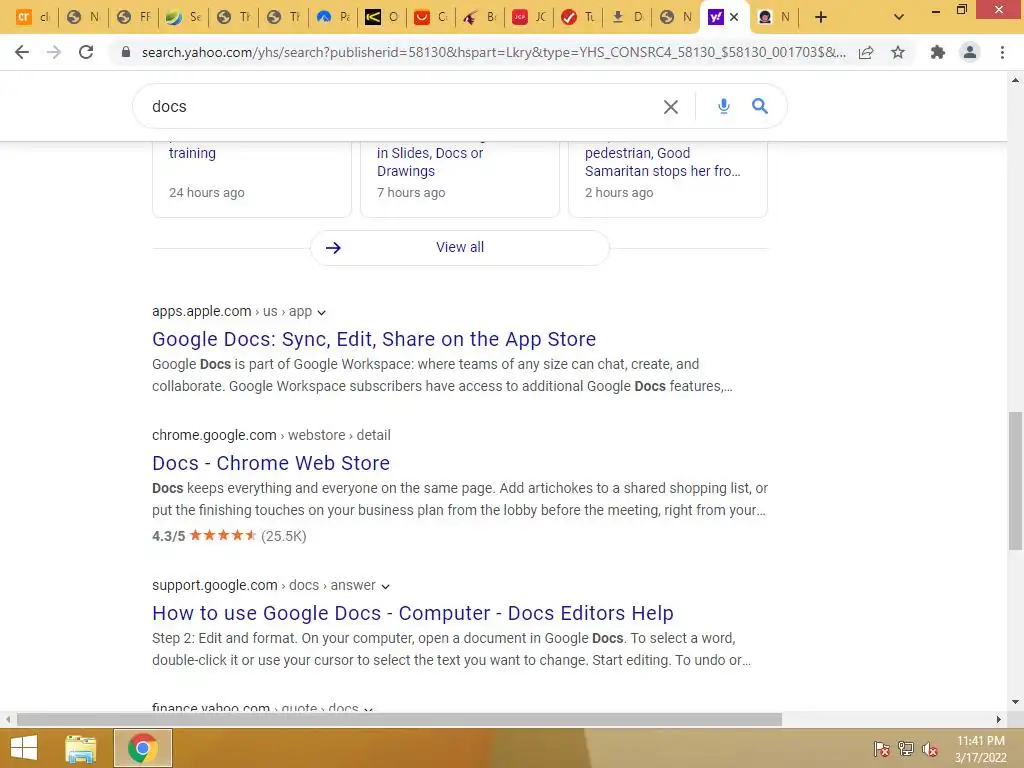Reload the page with the refresh icon
The image size is (1024, 768).
[86, 52]
